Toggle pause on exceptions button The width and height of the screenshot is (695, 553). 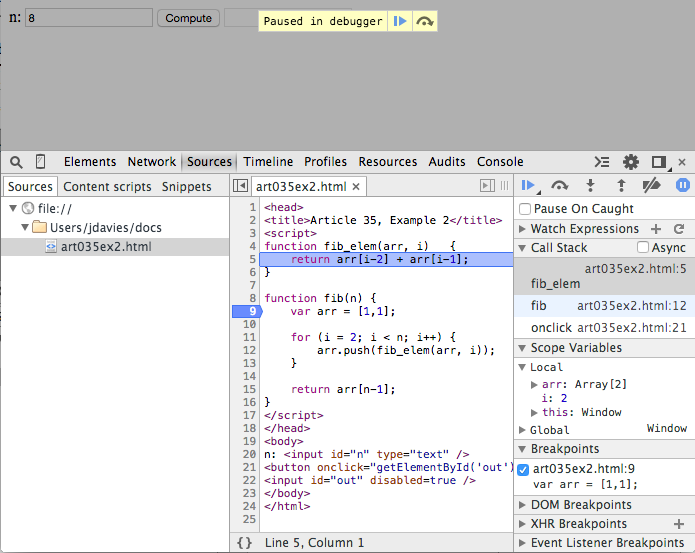pos(683,185)
